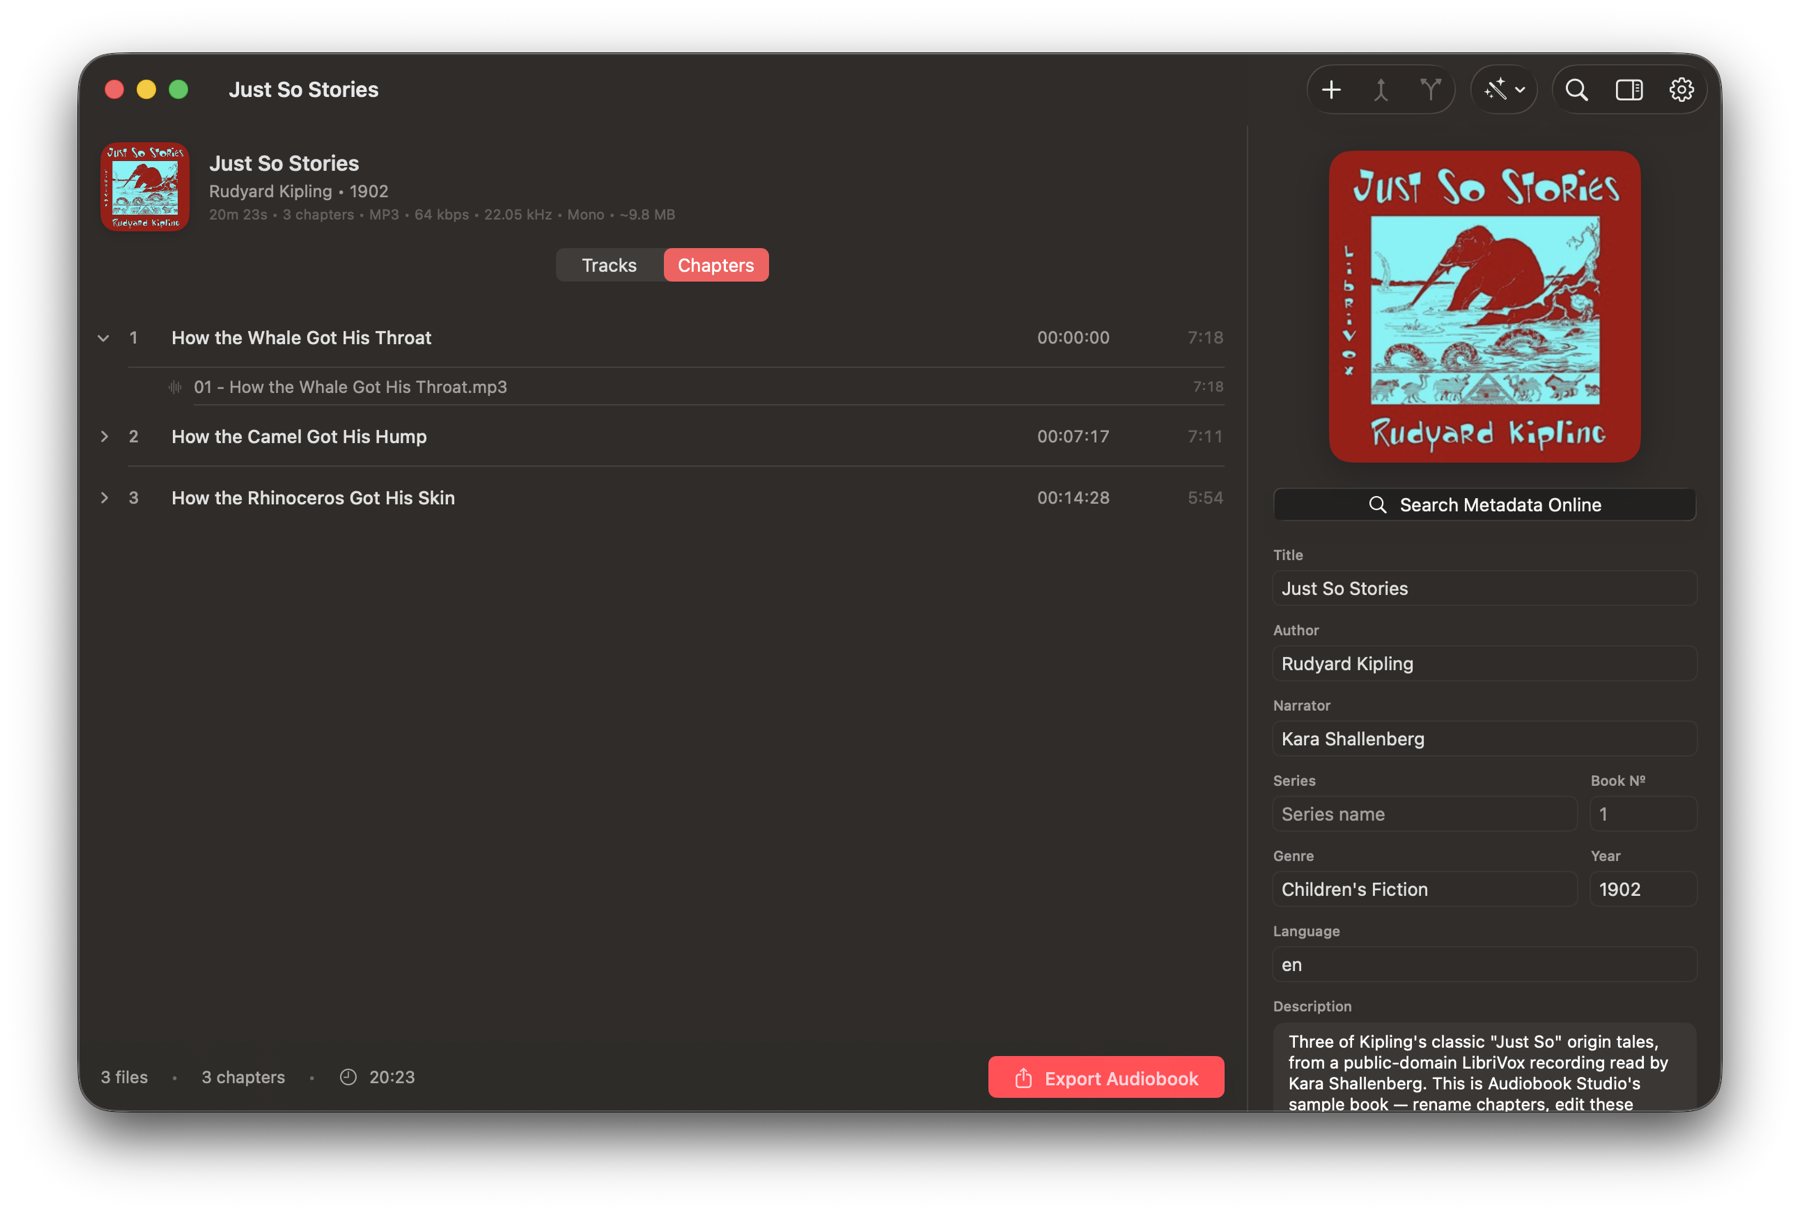Click Search Metadata Online button

tap(1484, 505)
